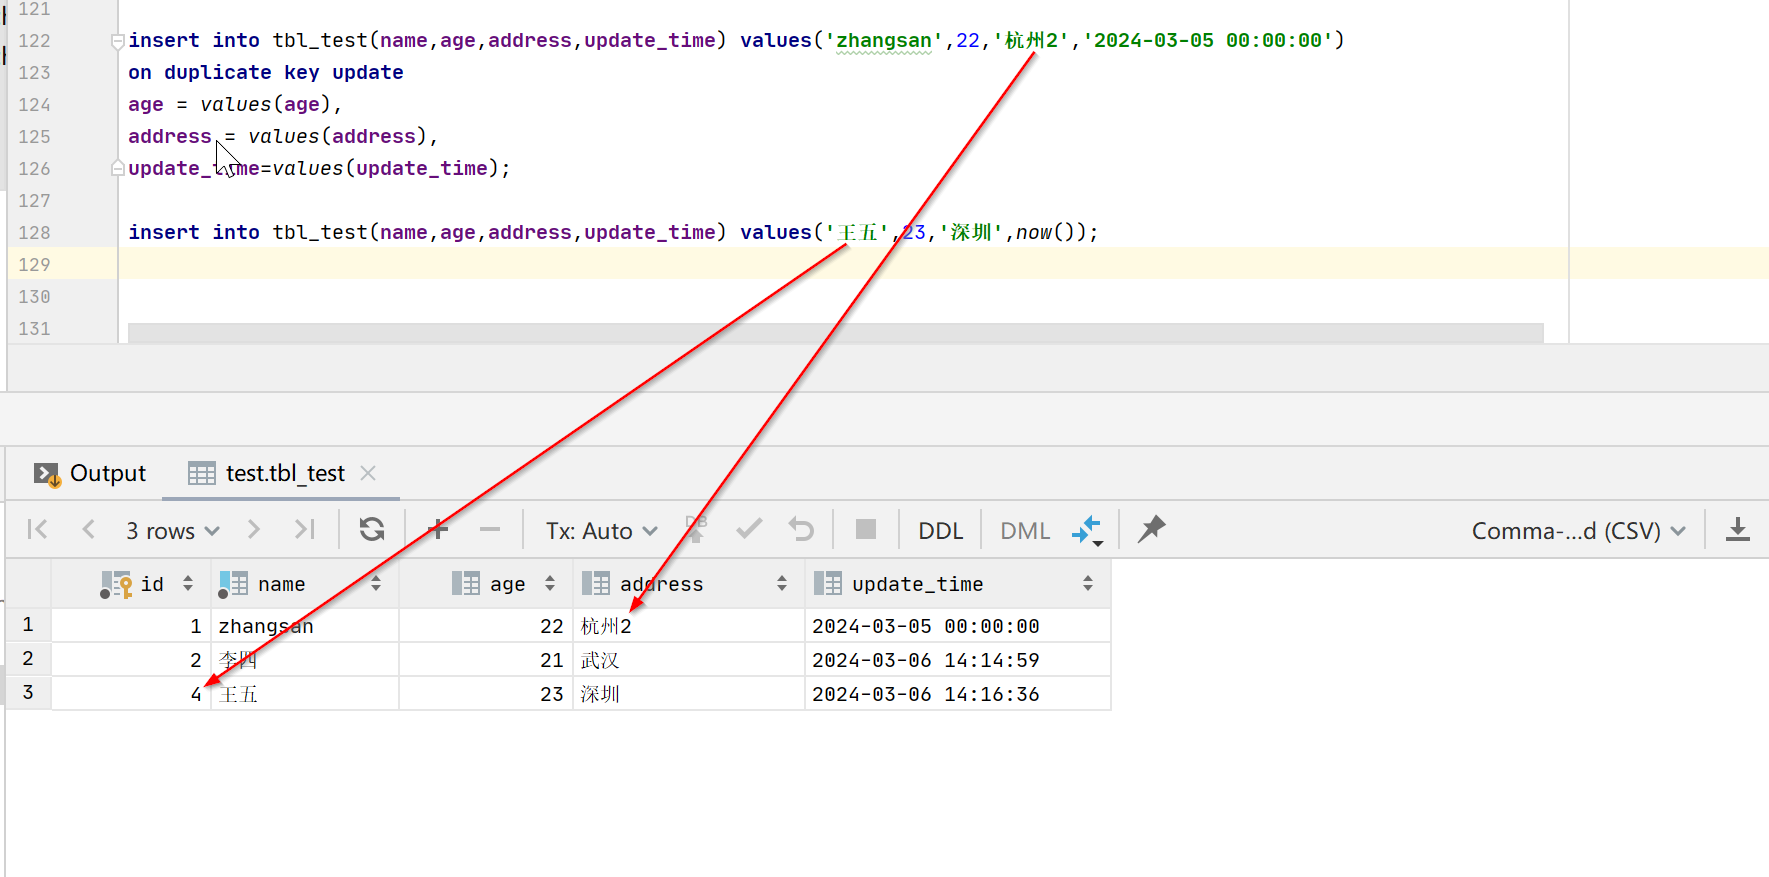Add a new row with plus icon
The image size is (1769, 877).
pyautogui.click(x=438, y=529)
